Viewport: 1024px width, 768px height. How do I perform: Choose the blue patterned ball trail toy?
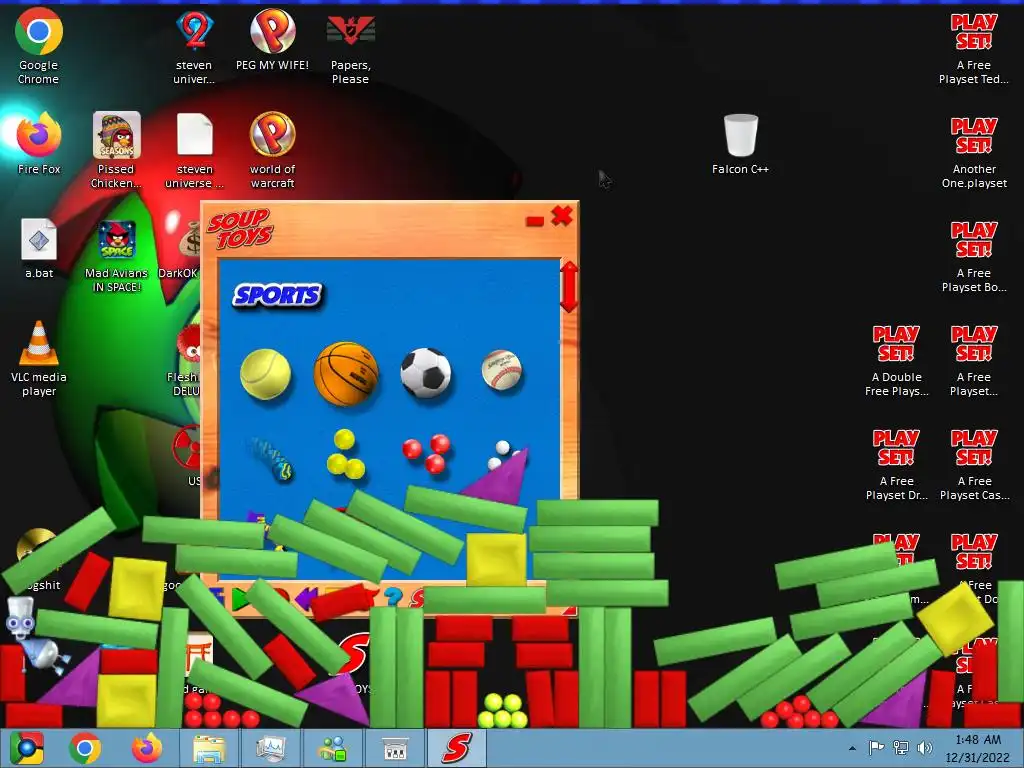pos(272,458)
